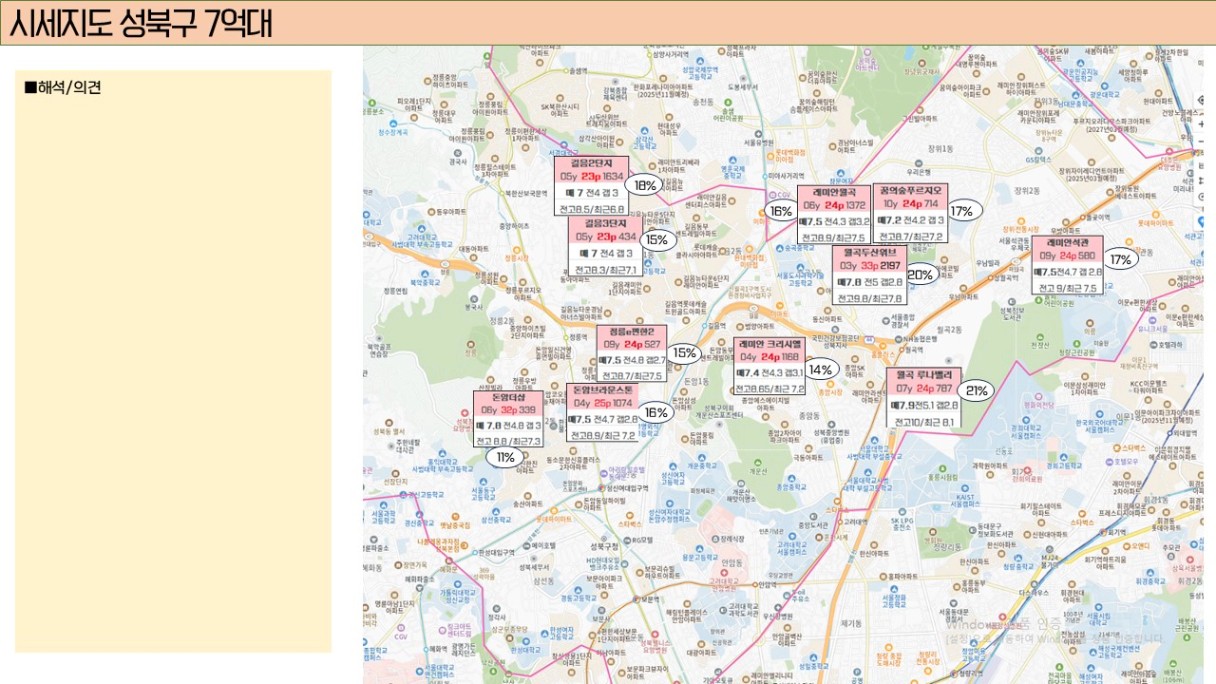This screenshot has width=1216, height=684.
Task: Select the 정릉e편한2 callout title
Action: coord(632,332)
